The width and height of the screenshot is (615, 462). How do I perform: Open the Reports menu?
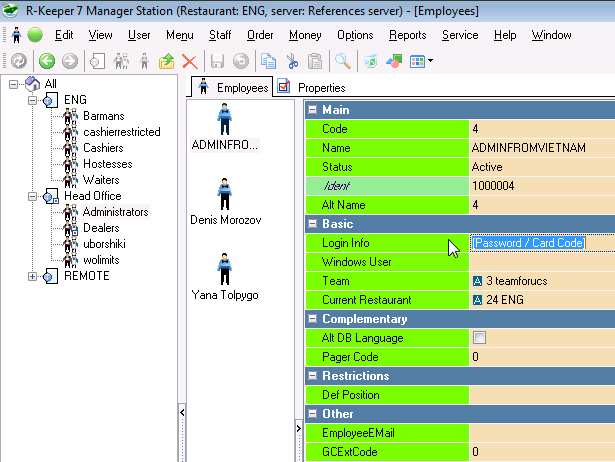408,35
